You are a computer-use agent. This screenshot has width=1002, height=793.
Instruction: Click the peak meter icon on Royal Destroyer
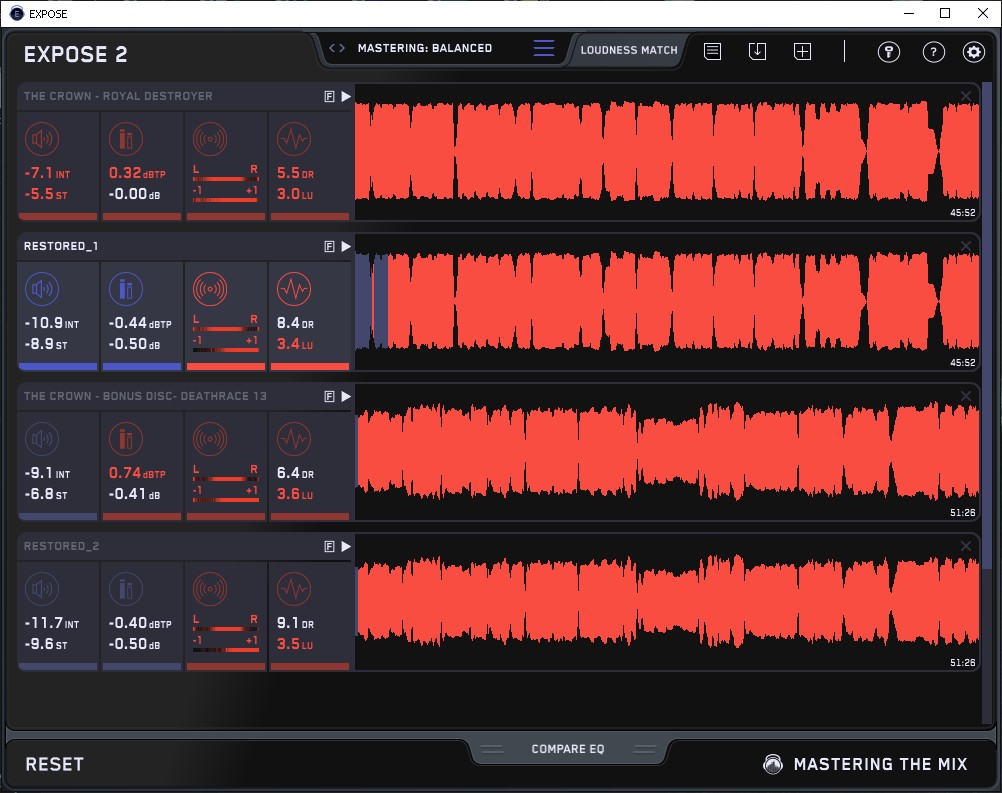point(126,139)
